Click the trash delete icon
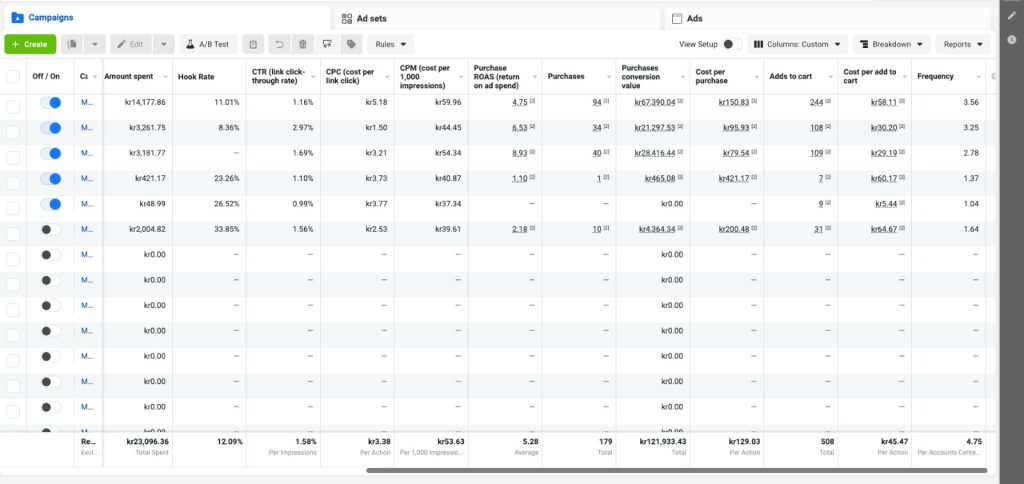The image size is (1024, 484). pyautogui.click(x=302, y=44)
